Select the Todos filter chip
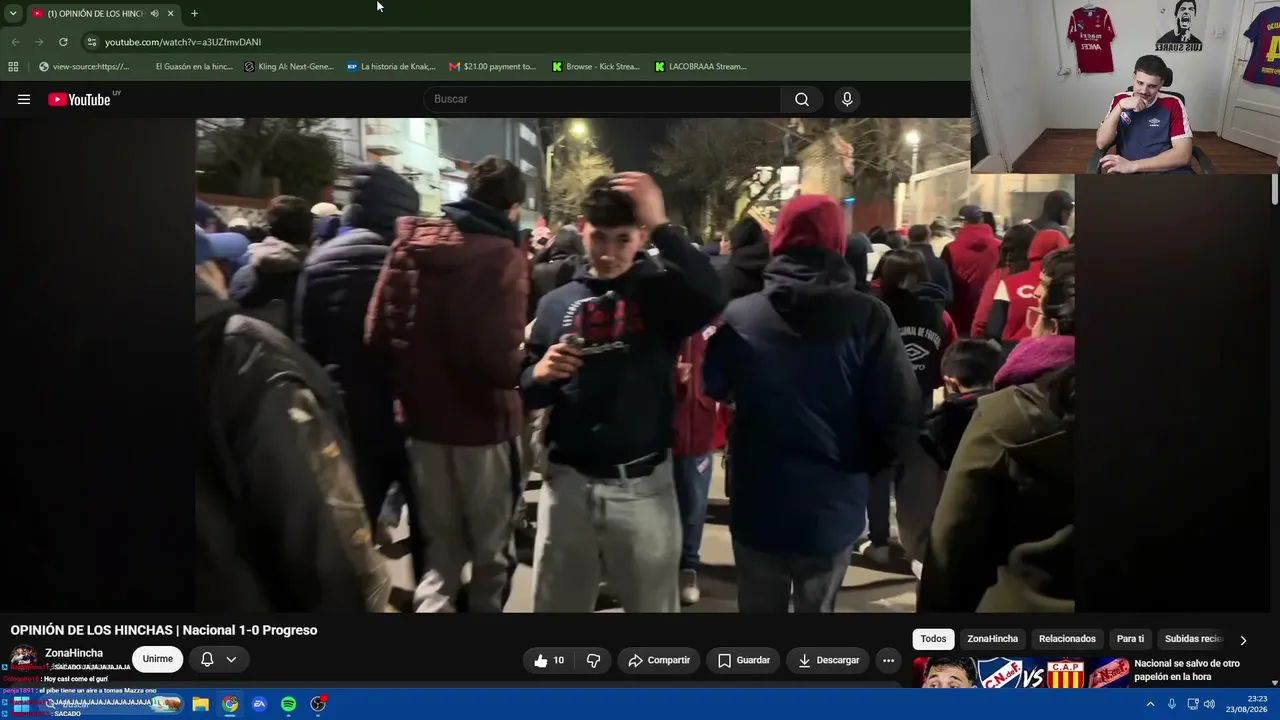This screenshot has width=1280, height=720. pyautogui.click(x=933, y=639)
